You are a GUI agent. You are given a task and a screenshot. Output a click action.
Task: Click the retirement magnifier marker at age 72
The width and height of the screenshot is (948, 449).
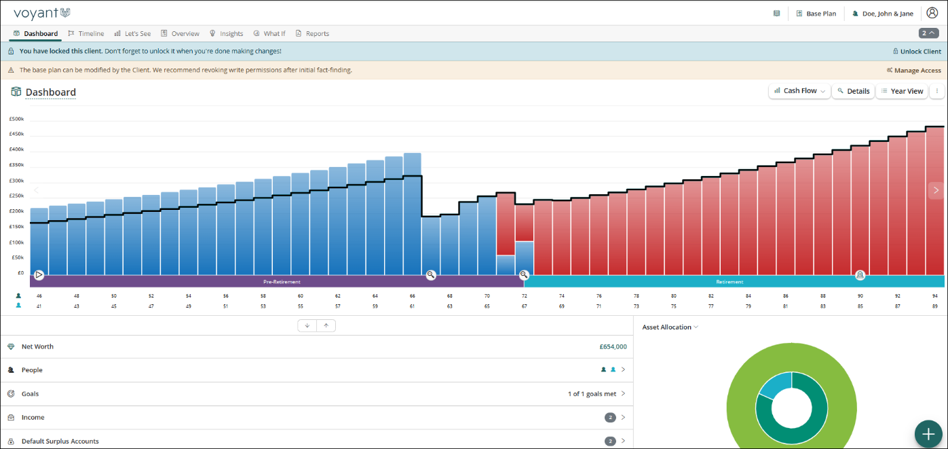[524, 275]
